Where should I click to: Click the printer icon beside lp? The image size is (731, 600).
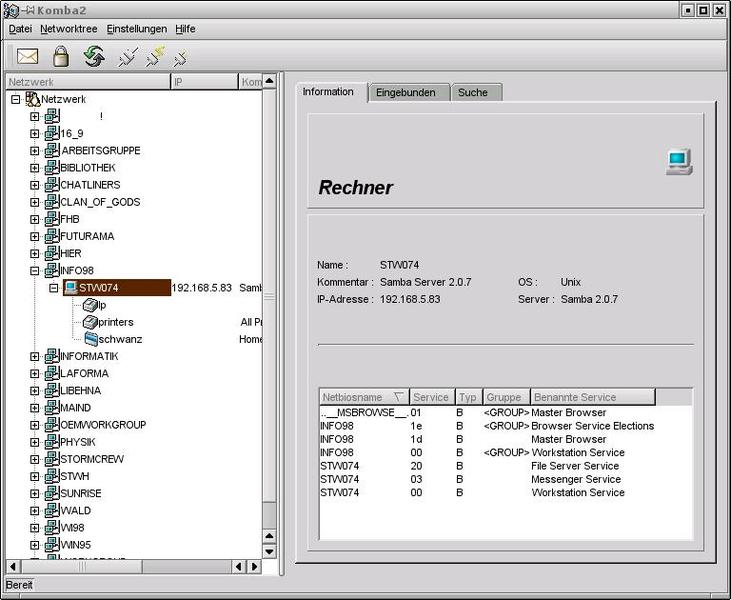tap(90, 305)
